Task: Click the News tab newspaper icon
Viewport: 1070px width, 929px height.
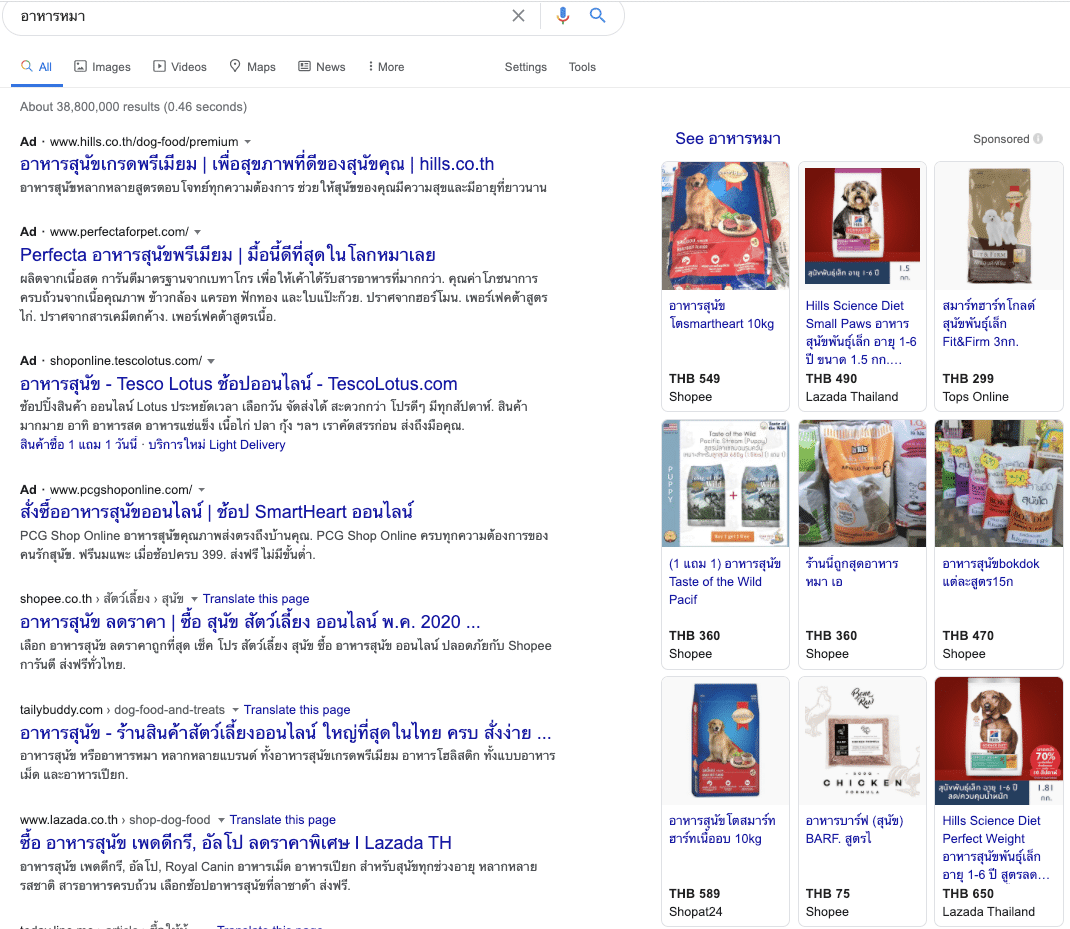Action: tap(304, 66)
